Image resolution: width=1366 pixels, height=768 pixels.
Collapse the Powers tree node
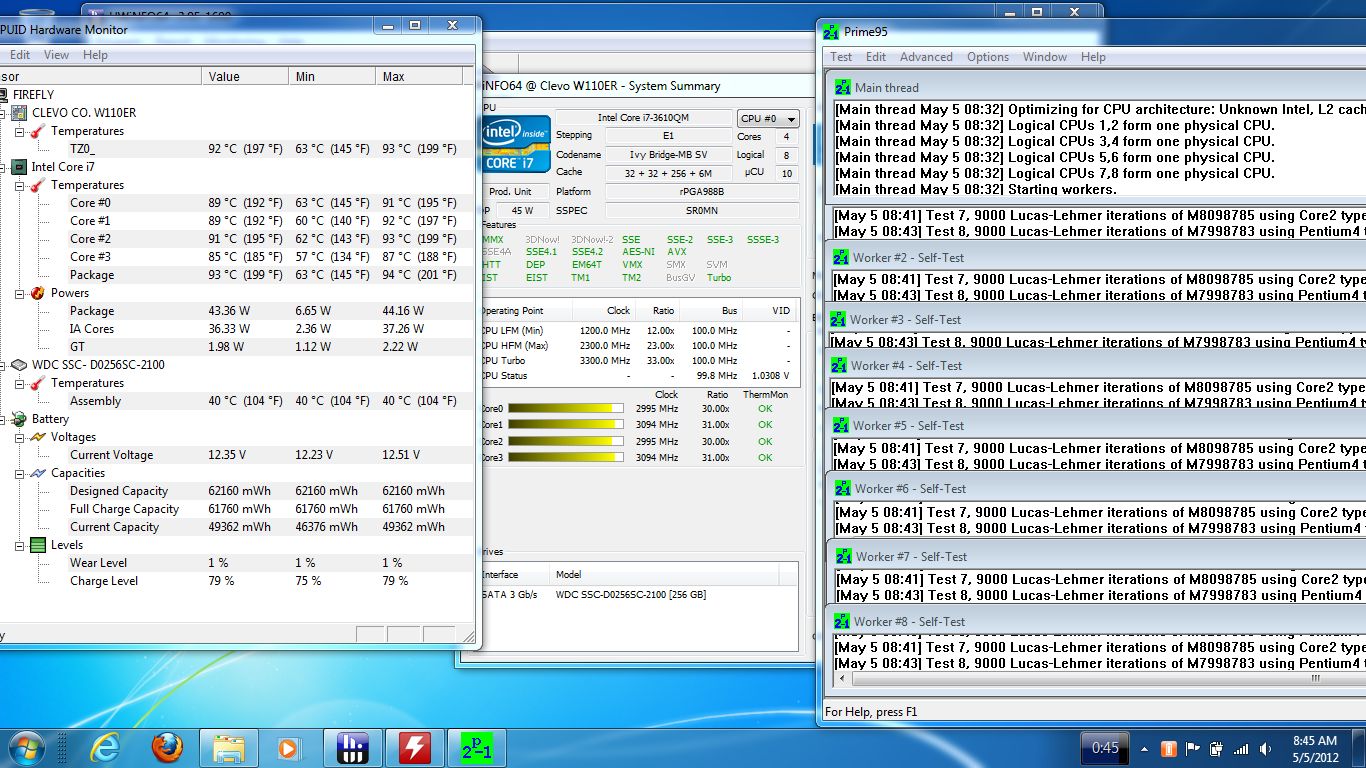pos(19,293)
